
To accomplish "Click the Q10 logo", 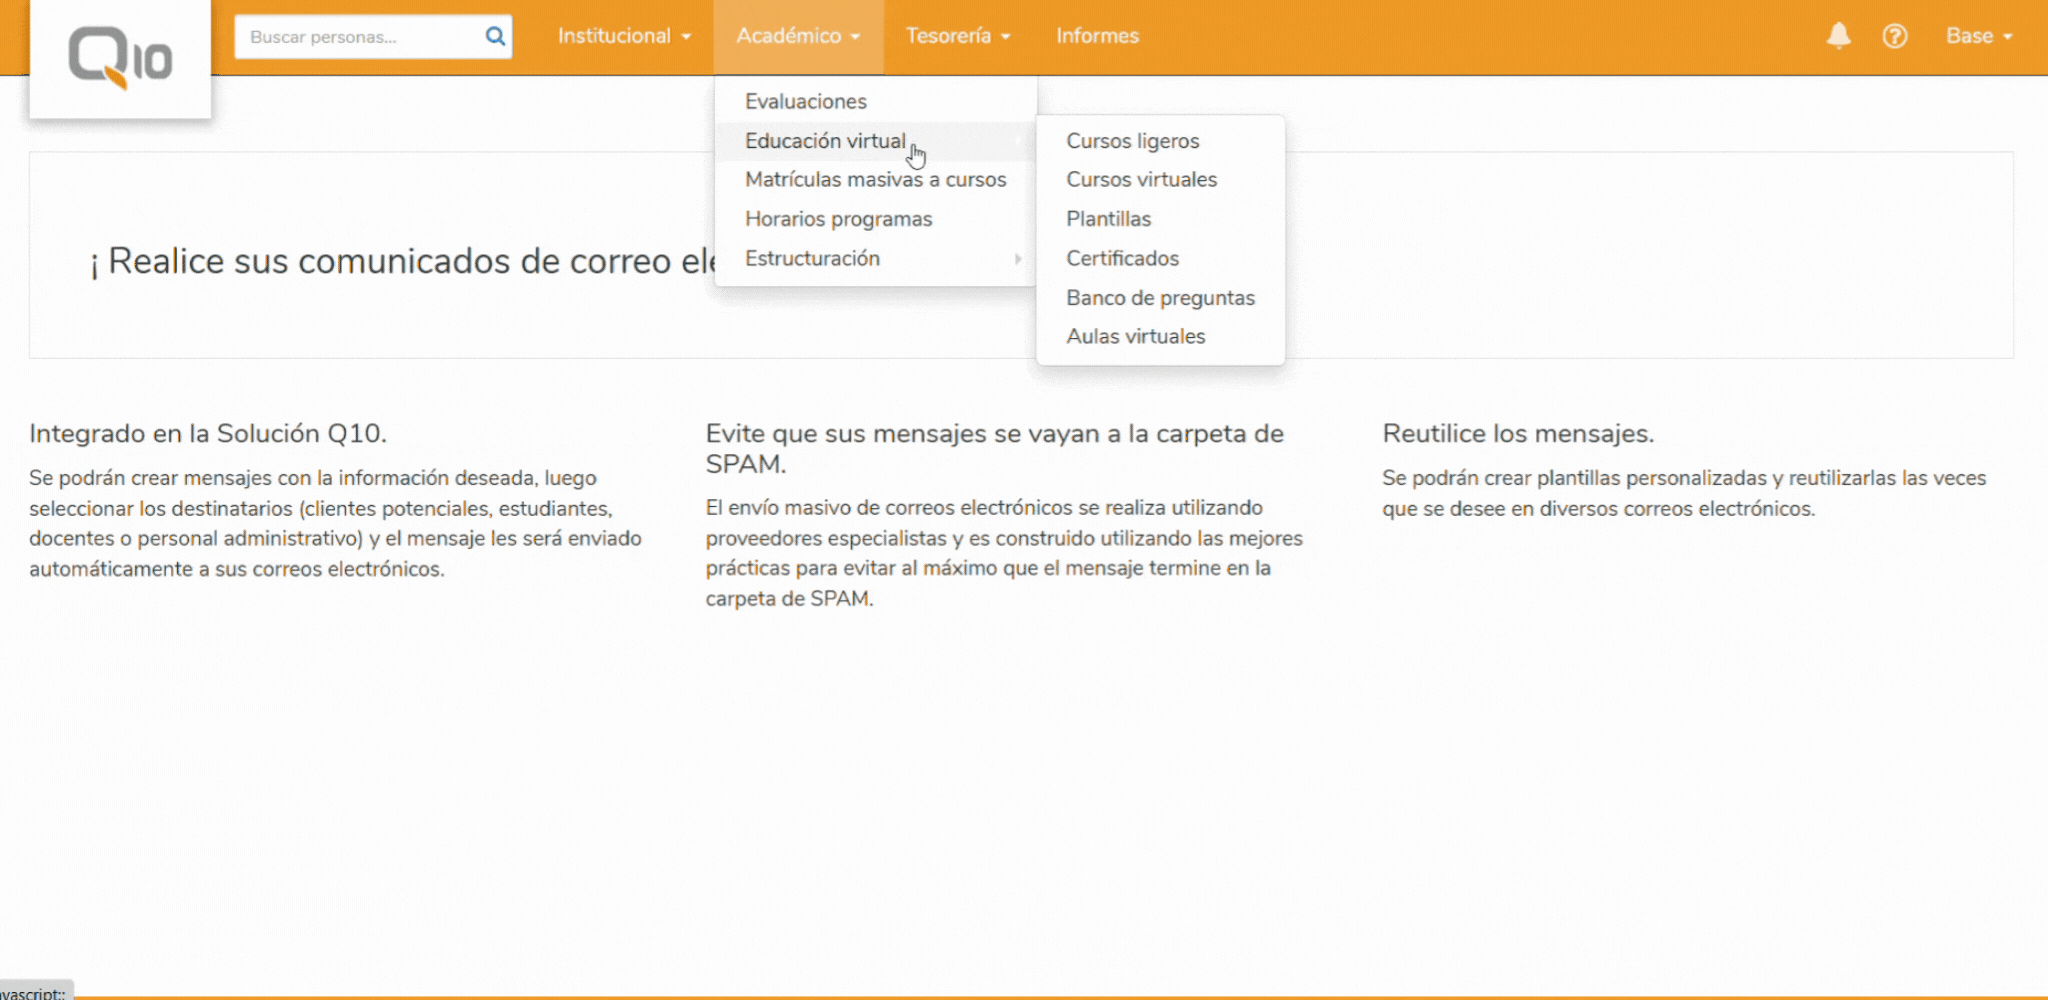I will point(120,57).
